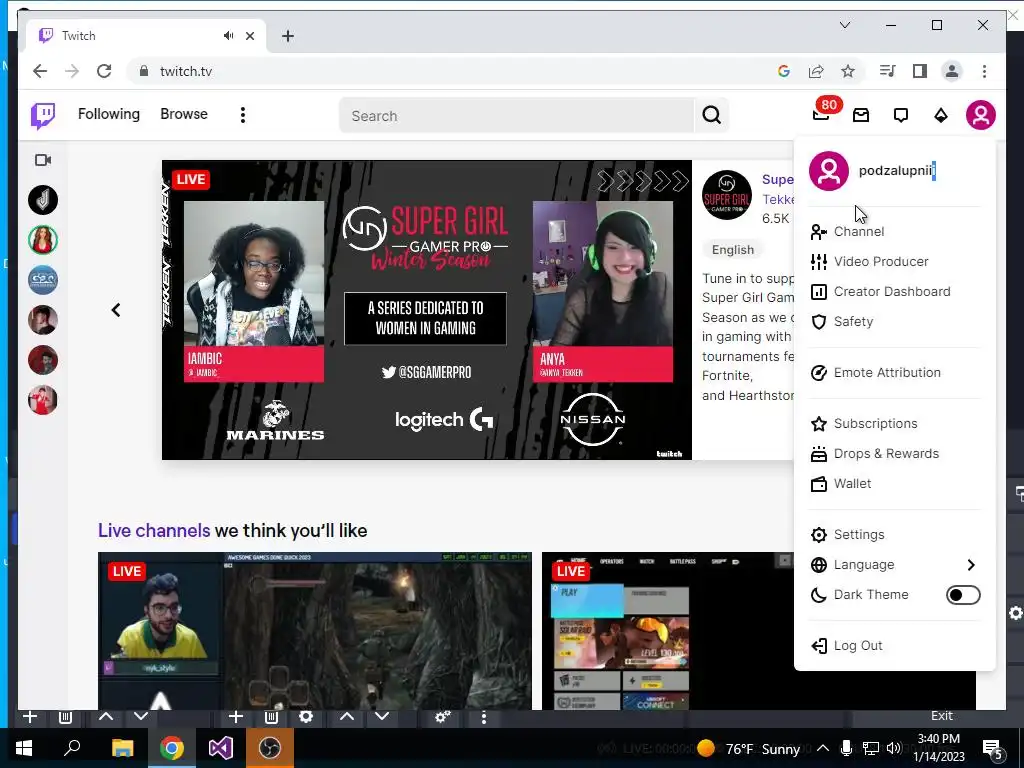This screenshot has width=1024, height=768.
Task: Click the twitch.tv address bar
Action: click(x=451, y=71)
